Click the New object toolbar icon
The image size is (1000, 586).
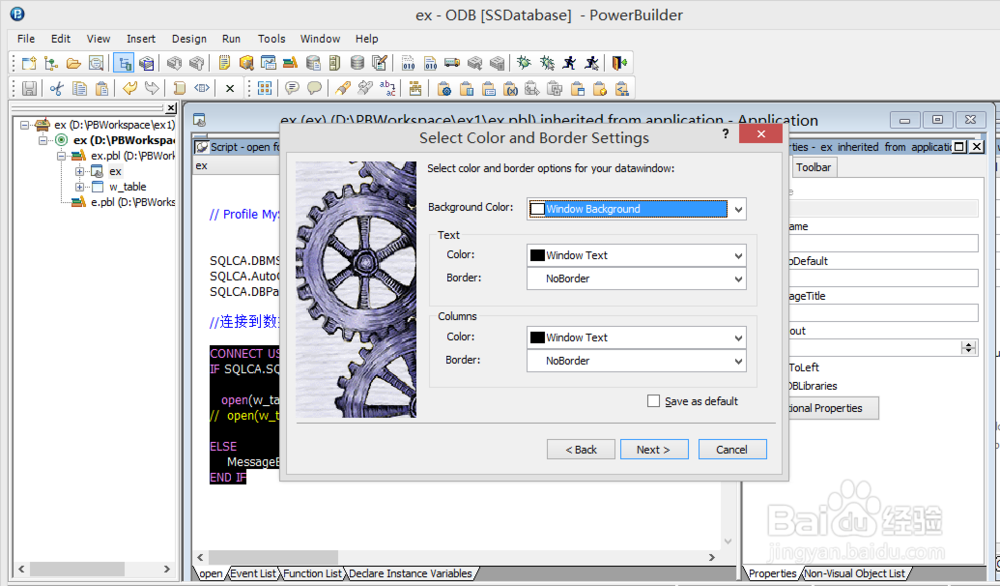tap(29, 62)
